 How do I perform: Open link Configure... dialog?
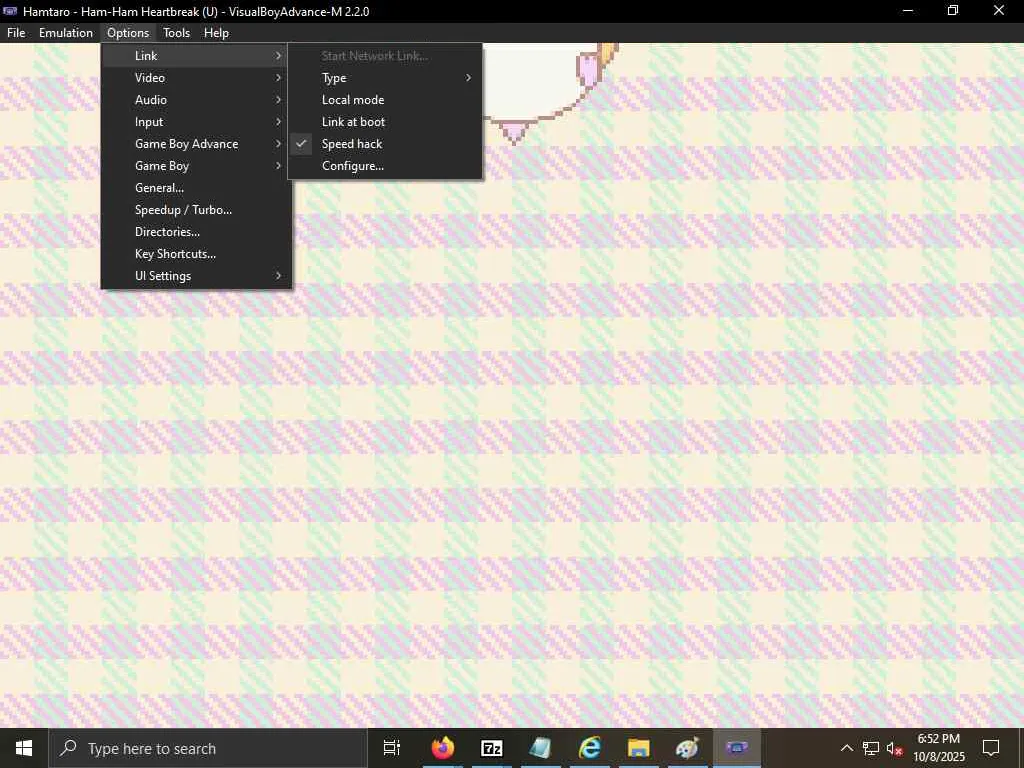pyautogui.click(x=385, y=166)
